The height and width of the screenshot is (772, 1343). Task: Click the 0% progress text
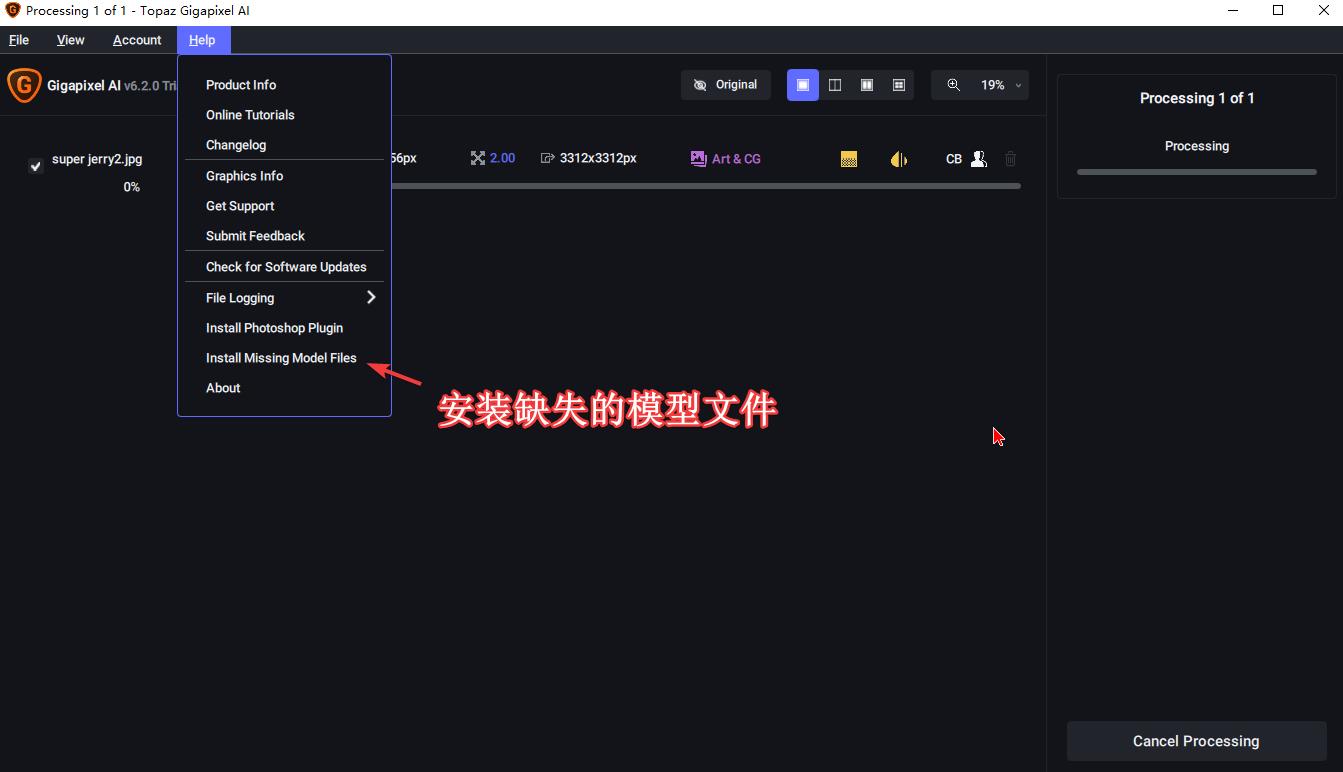click(132, 187)
